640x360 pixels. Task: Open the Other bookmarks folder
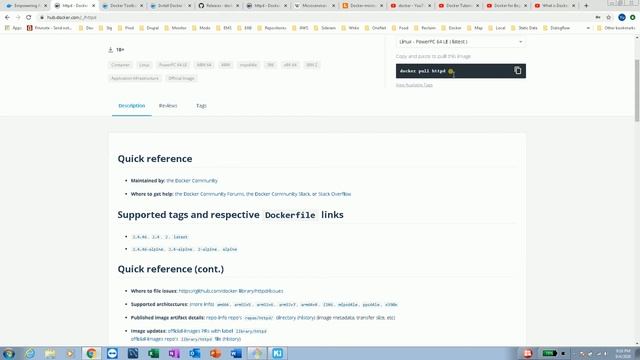point(616,28)
